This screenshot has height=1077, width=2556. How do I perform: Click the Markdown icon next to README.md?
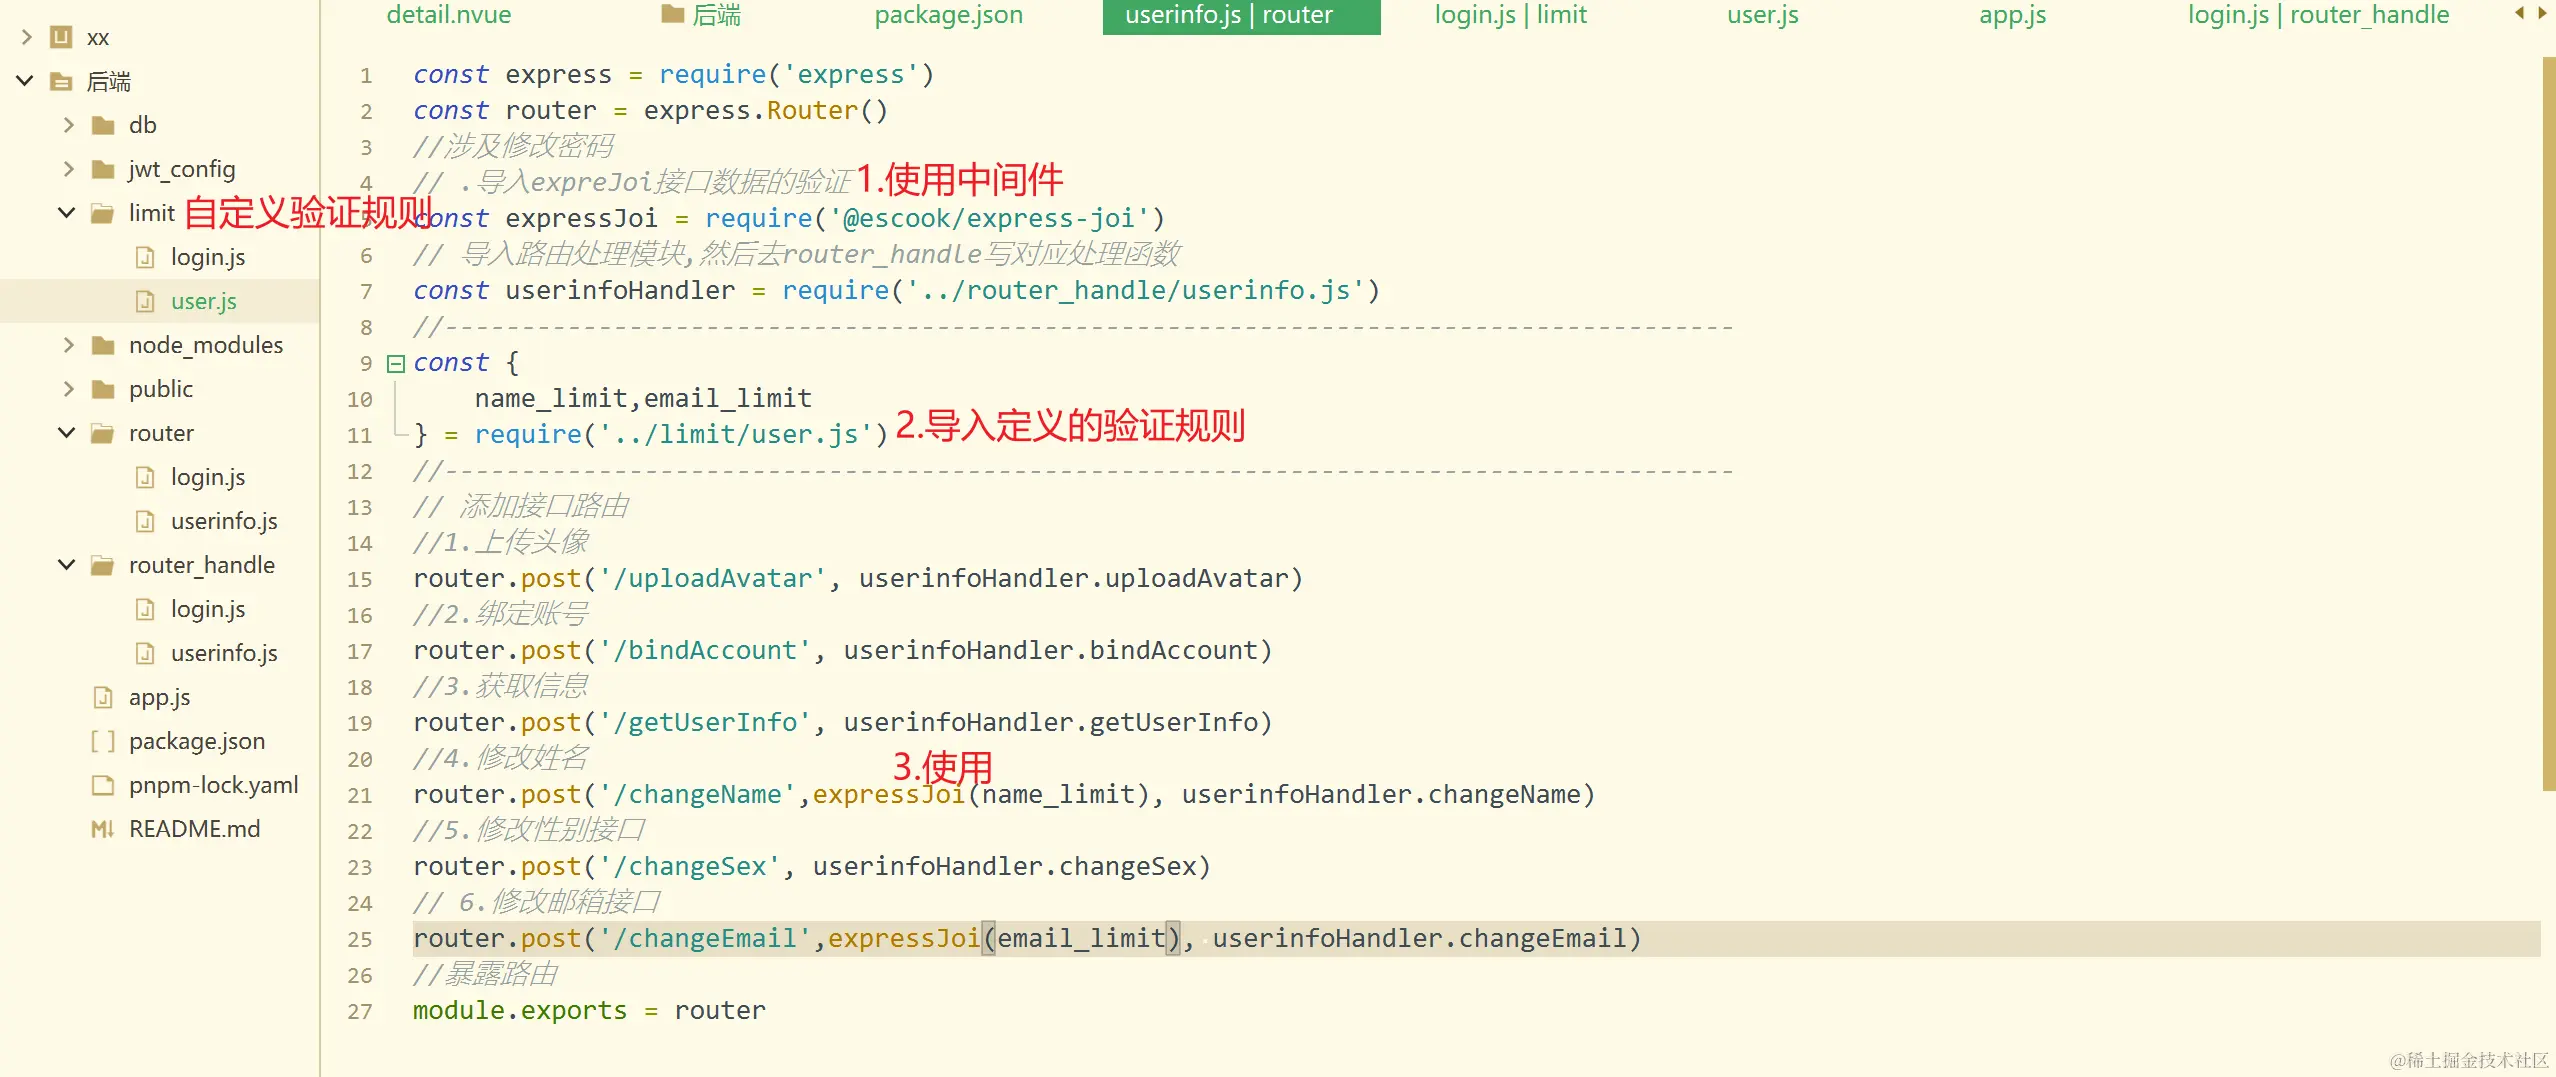[103, 828]
